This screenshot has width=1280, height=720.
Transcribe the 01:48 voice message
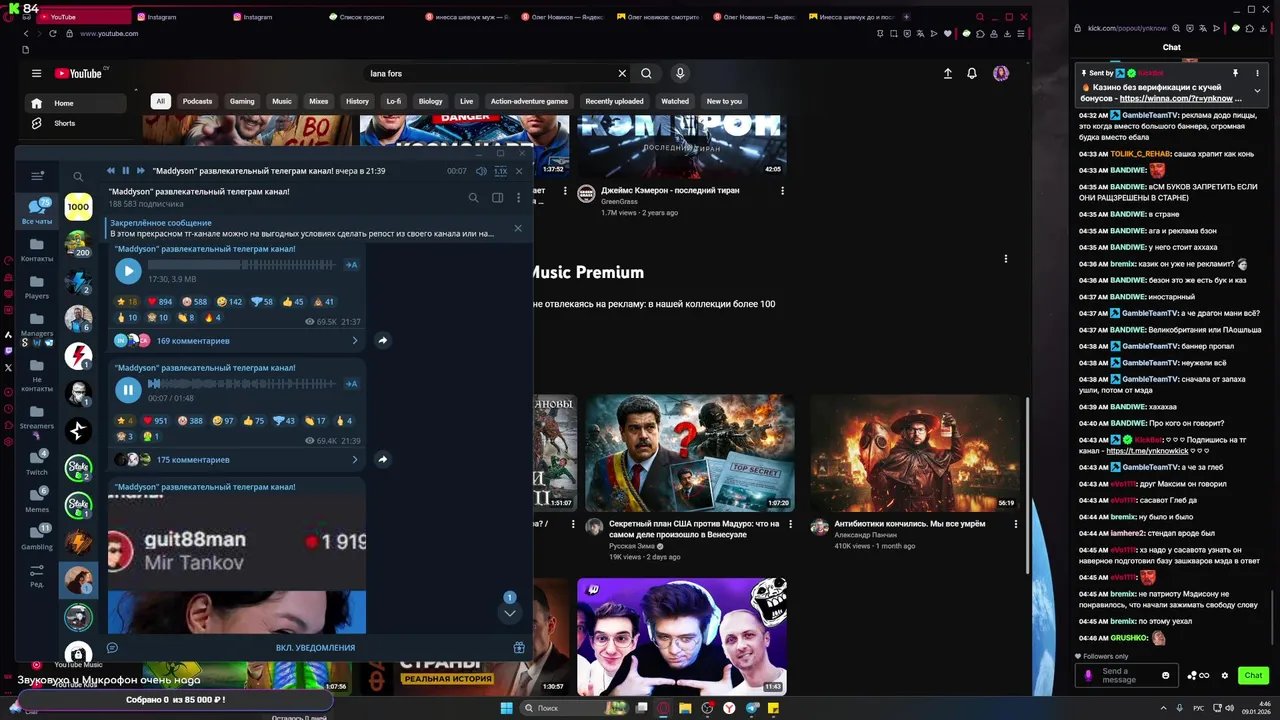[x=351, y=384]
